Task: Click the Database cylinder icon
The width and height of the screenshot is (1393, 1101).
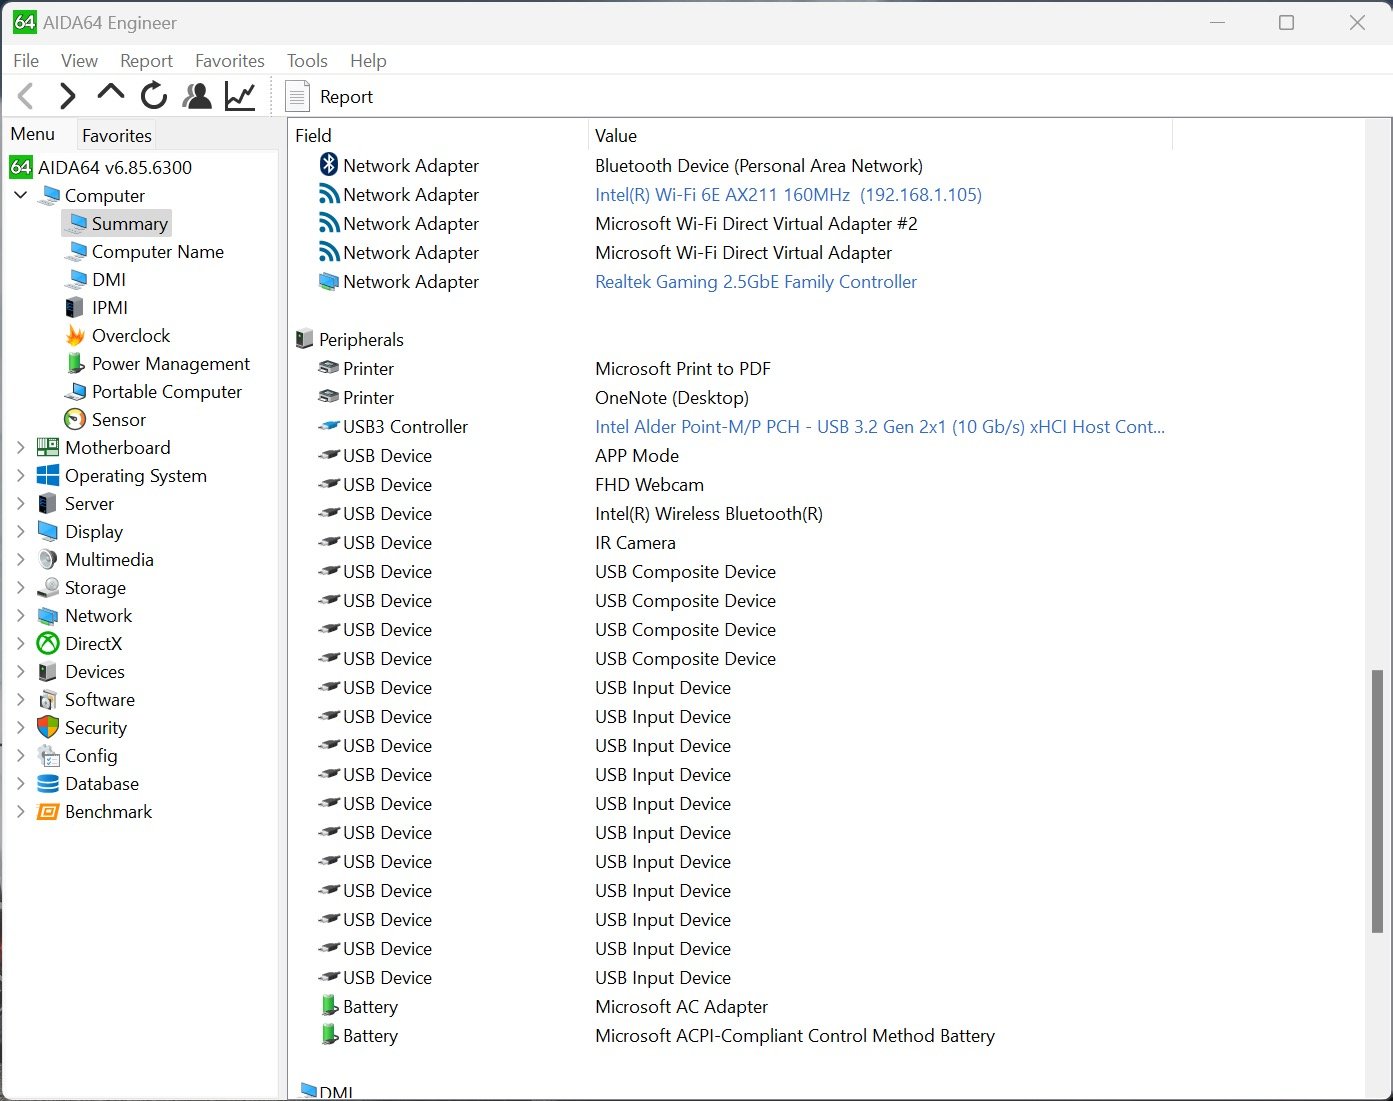Action: (x=48, y=784)
